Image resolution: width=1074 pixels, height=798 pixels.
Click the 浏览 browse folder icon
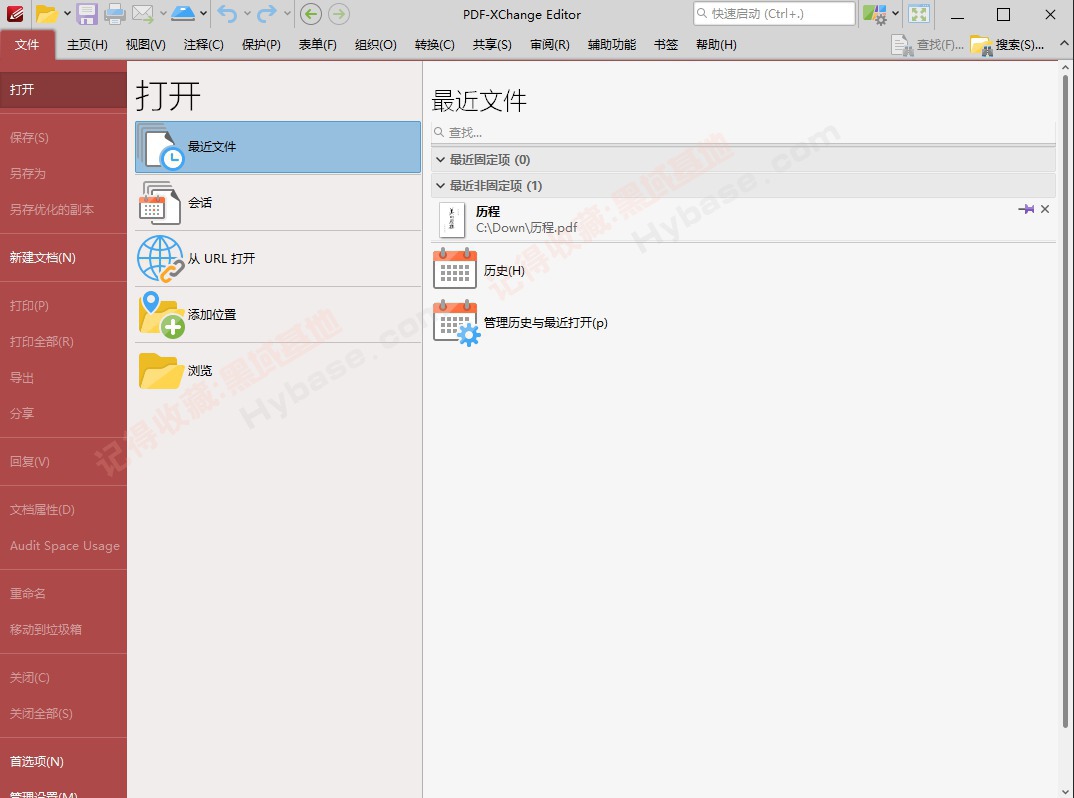pyautogui.click(x=161, y=371)
